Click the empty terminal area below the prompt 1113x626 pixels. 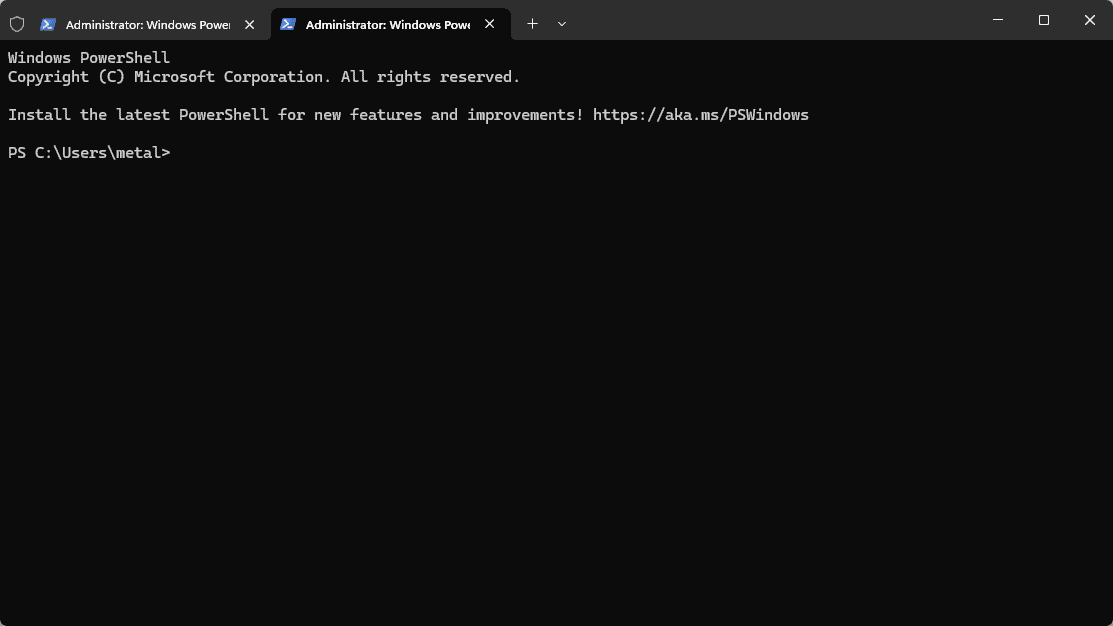coord(556,400)
